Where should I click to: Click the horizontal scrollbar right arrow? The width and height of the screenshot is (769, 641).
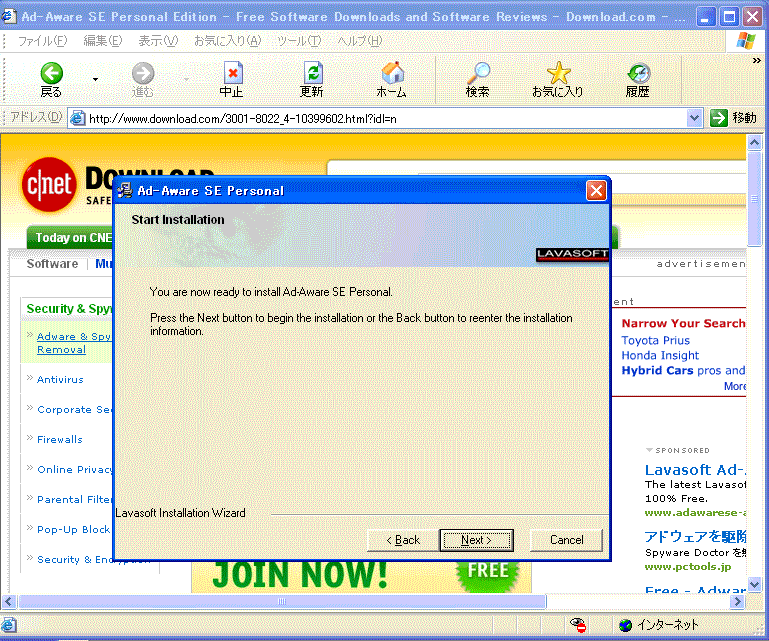pyautogui.click(x=738, y=601)
